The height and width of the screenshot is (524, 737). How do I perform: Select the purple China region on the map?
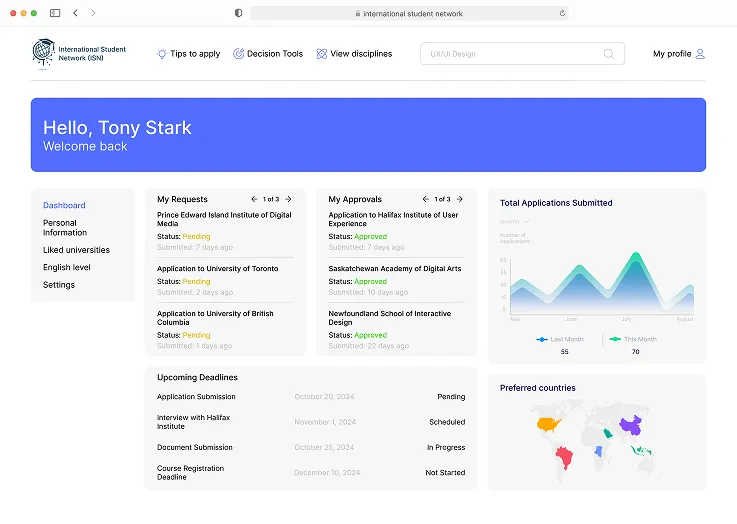point(628,424)
